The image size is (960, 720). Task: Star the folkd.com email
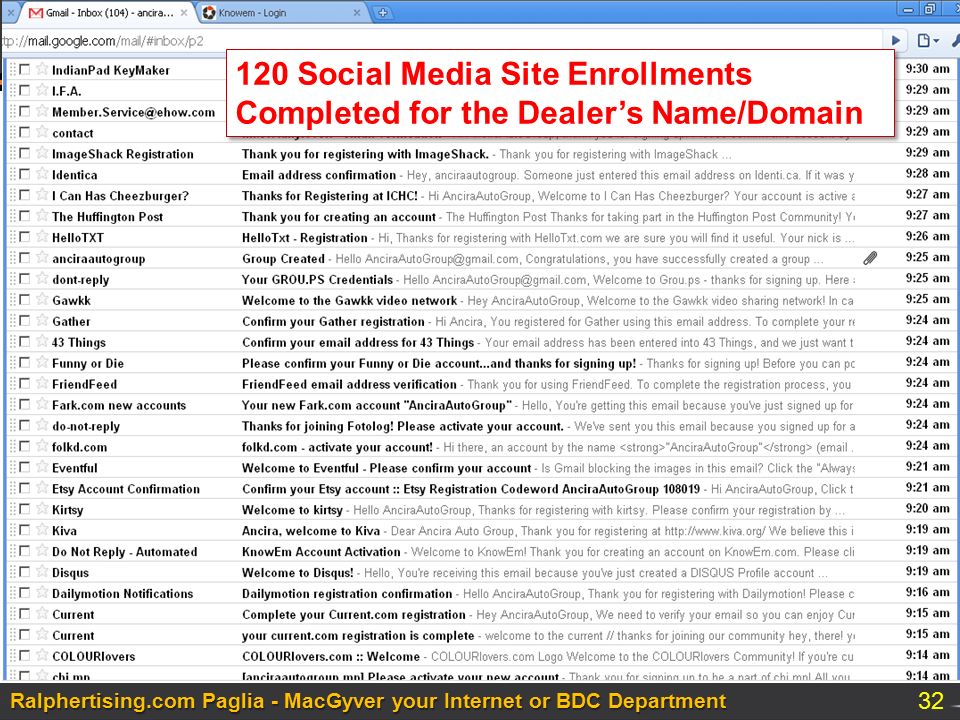coord(42,446)
